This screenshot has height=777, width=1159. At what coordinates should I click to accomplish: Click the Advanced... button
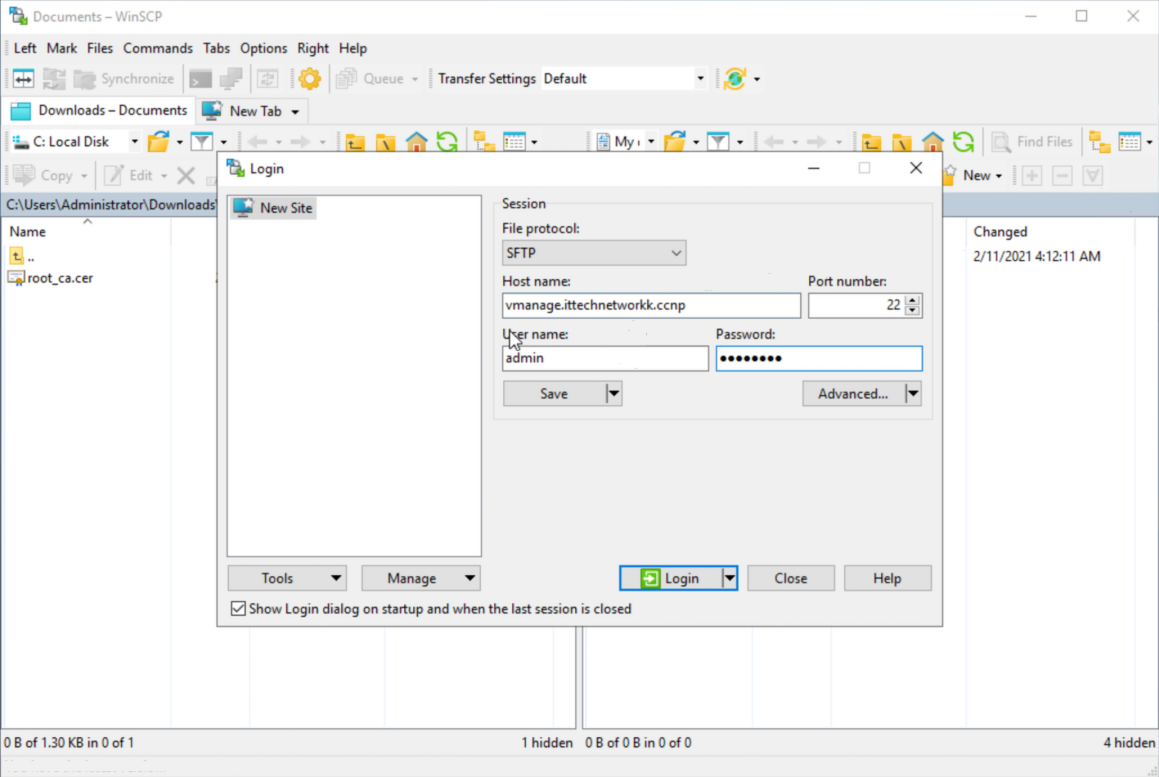(853, 393)
